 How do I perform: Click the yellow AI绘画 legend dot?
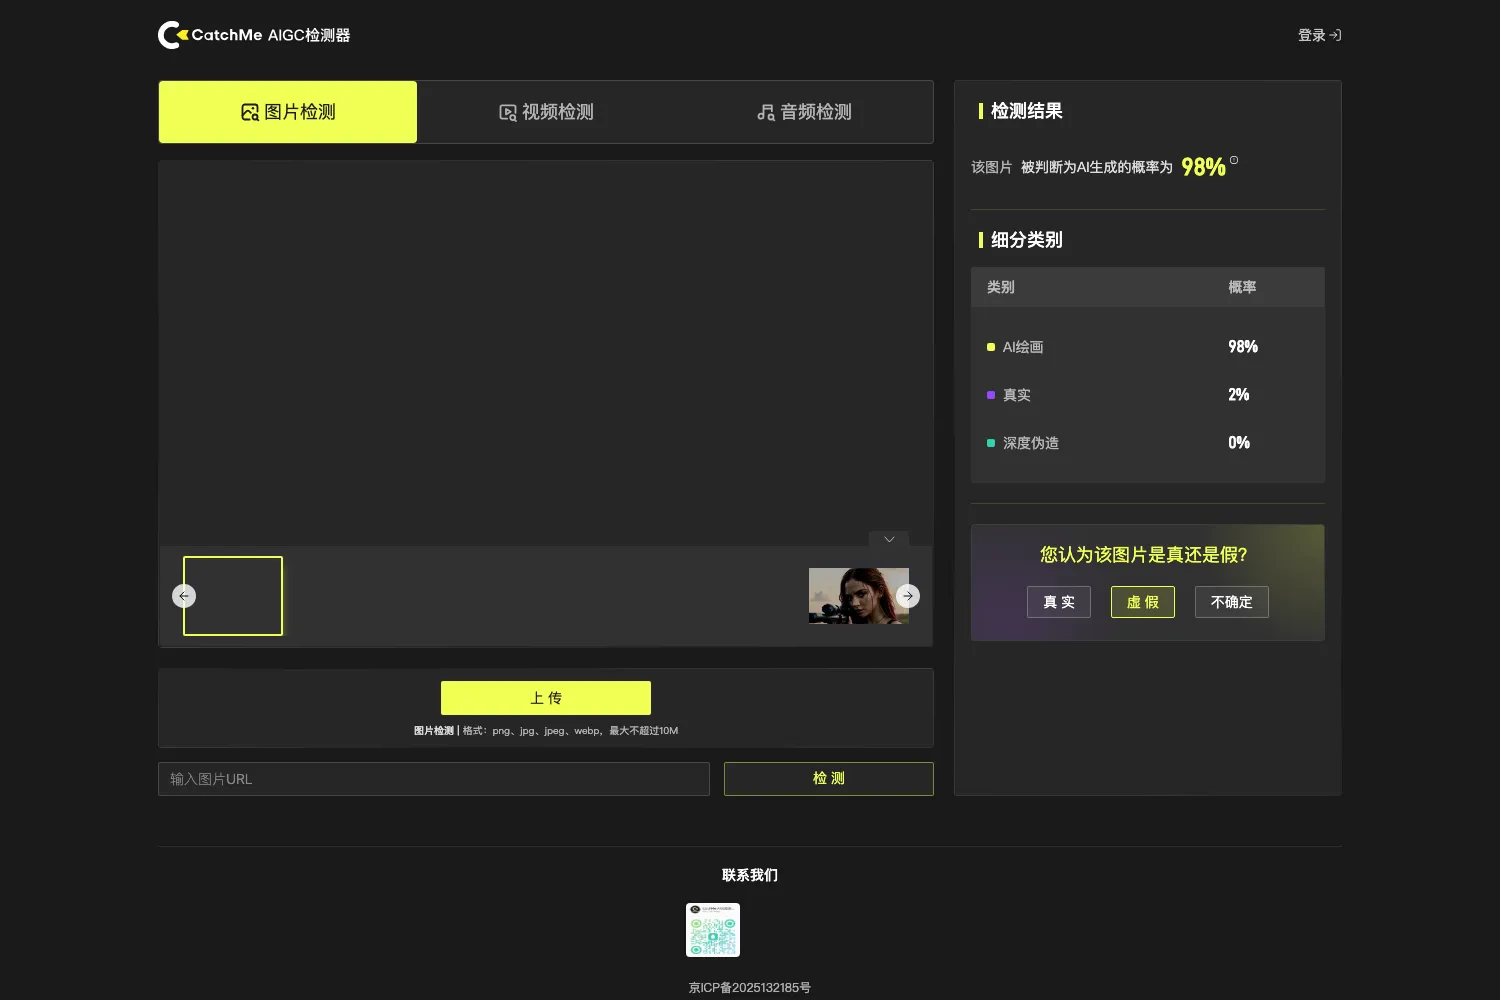(x=991, y=347)
